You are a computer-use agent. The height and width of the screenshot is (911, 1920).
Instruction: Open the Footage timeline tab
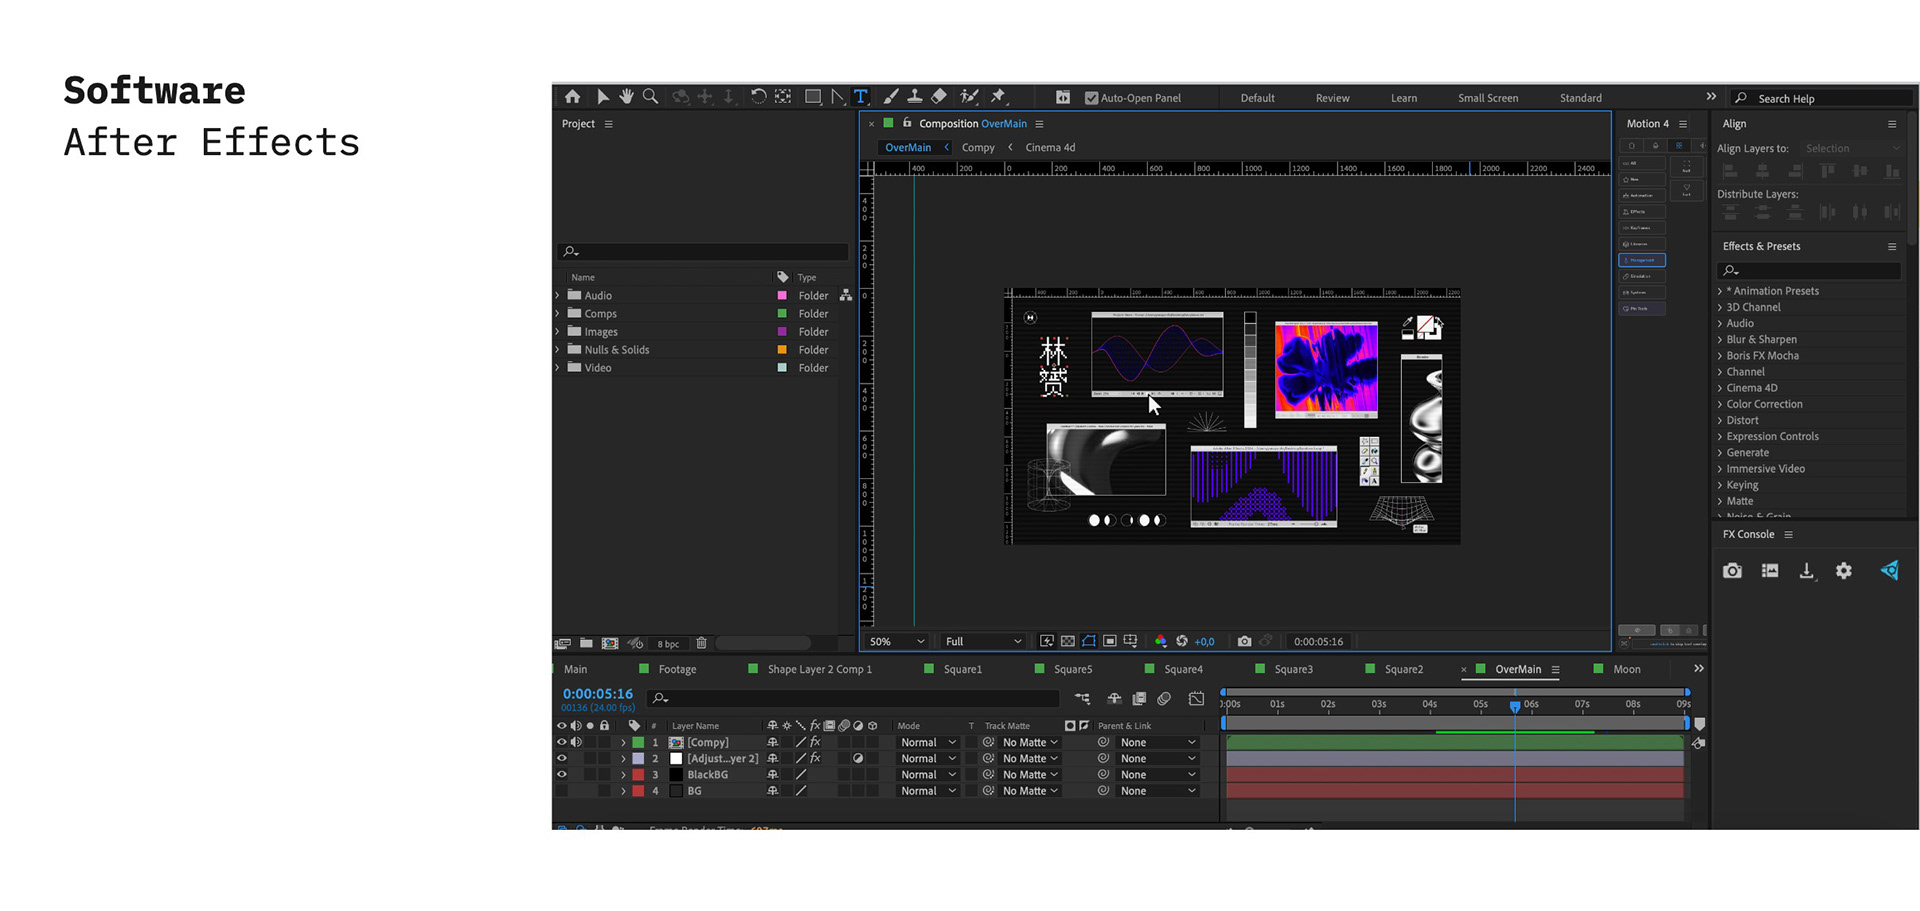click(677, 669)
